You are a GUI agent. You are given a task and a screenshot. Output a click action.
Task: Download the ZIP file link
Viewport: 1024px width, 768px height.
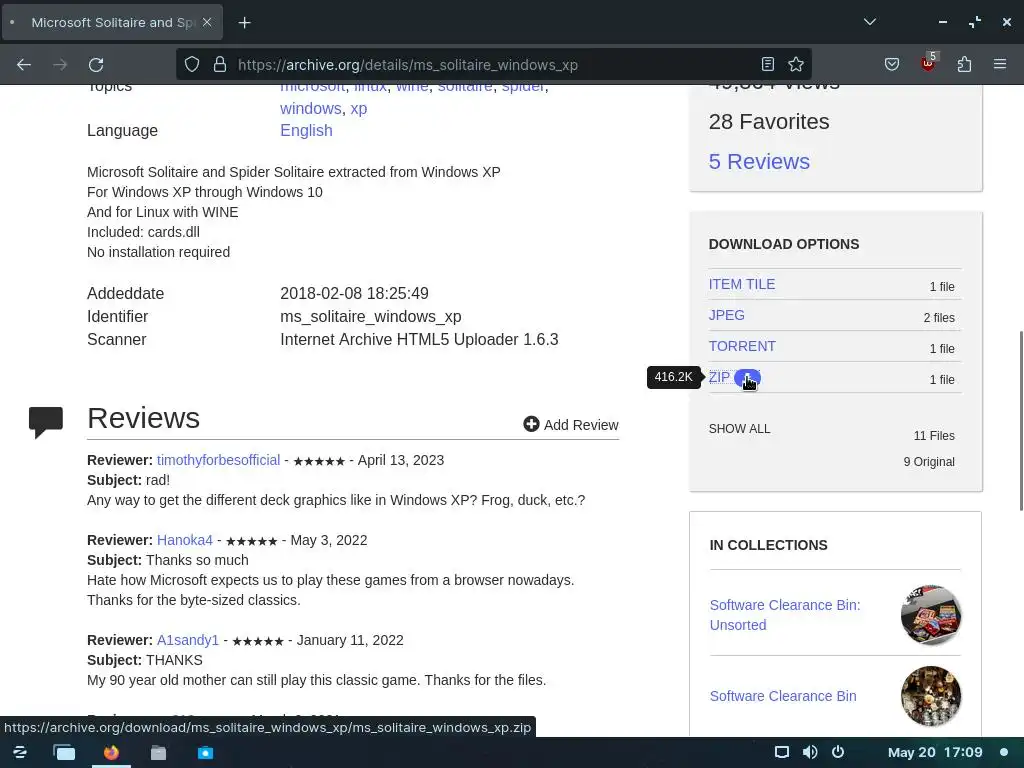point(719,377)
